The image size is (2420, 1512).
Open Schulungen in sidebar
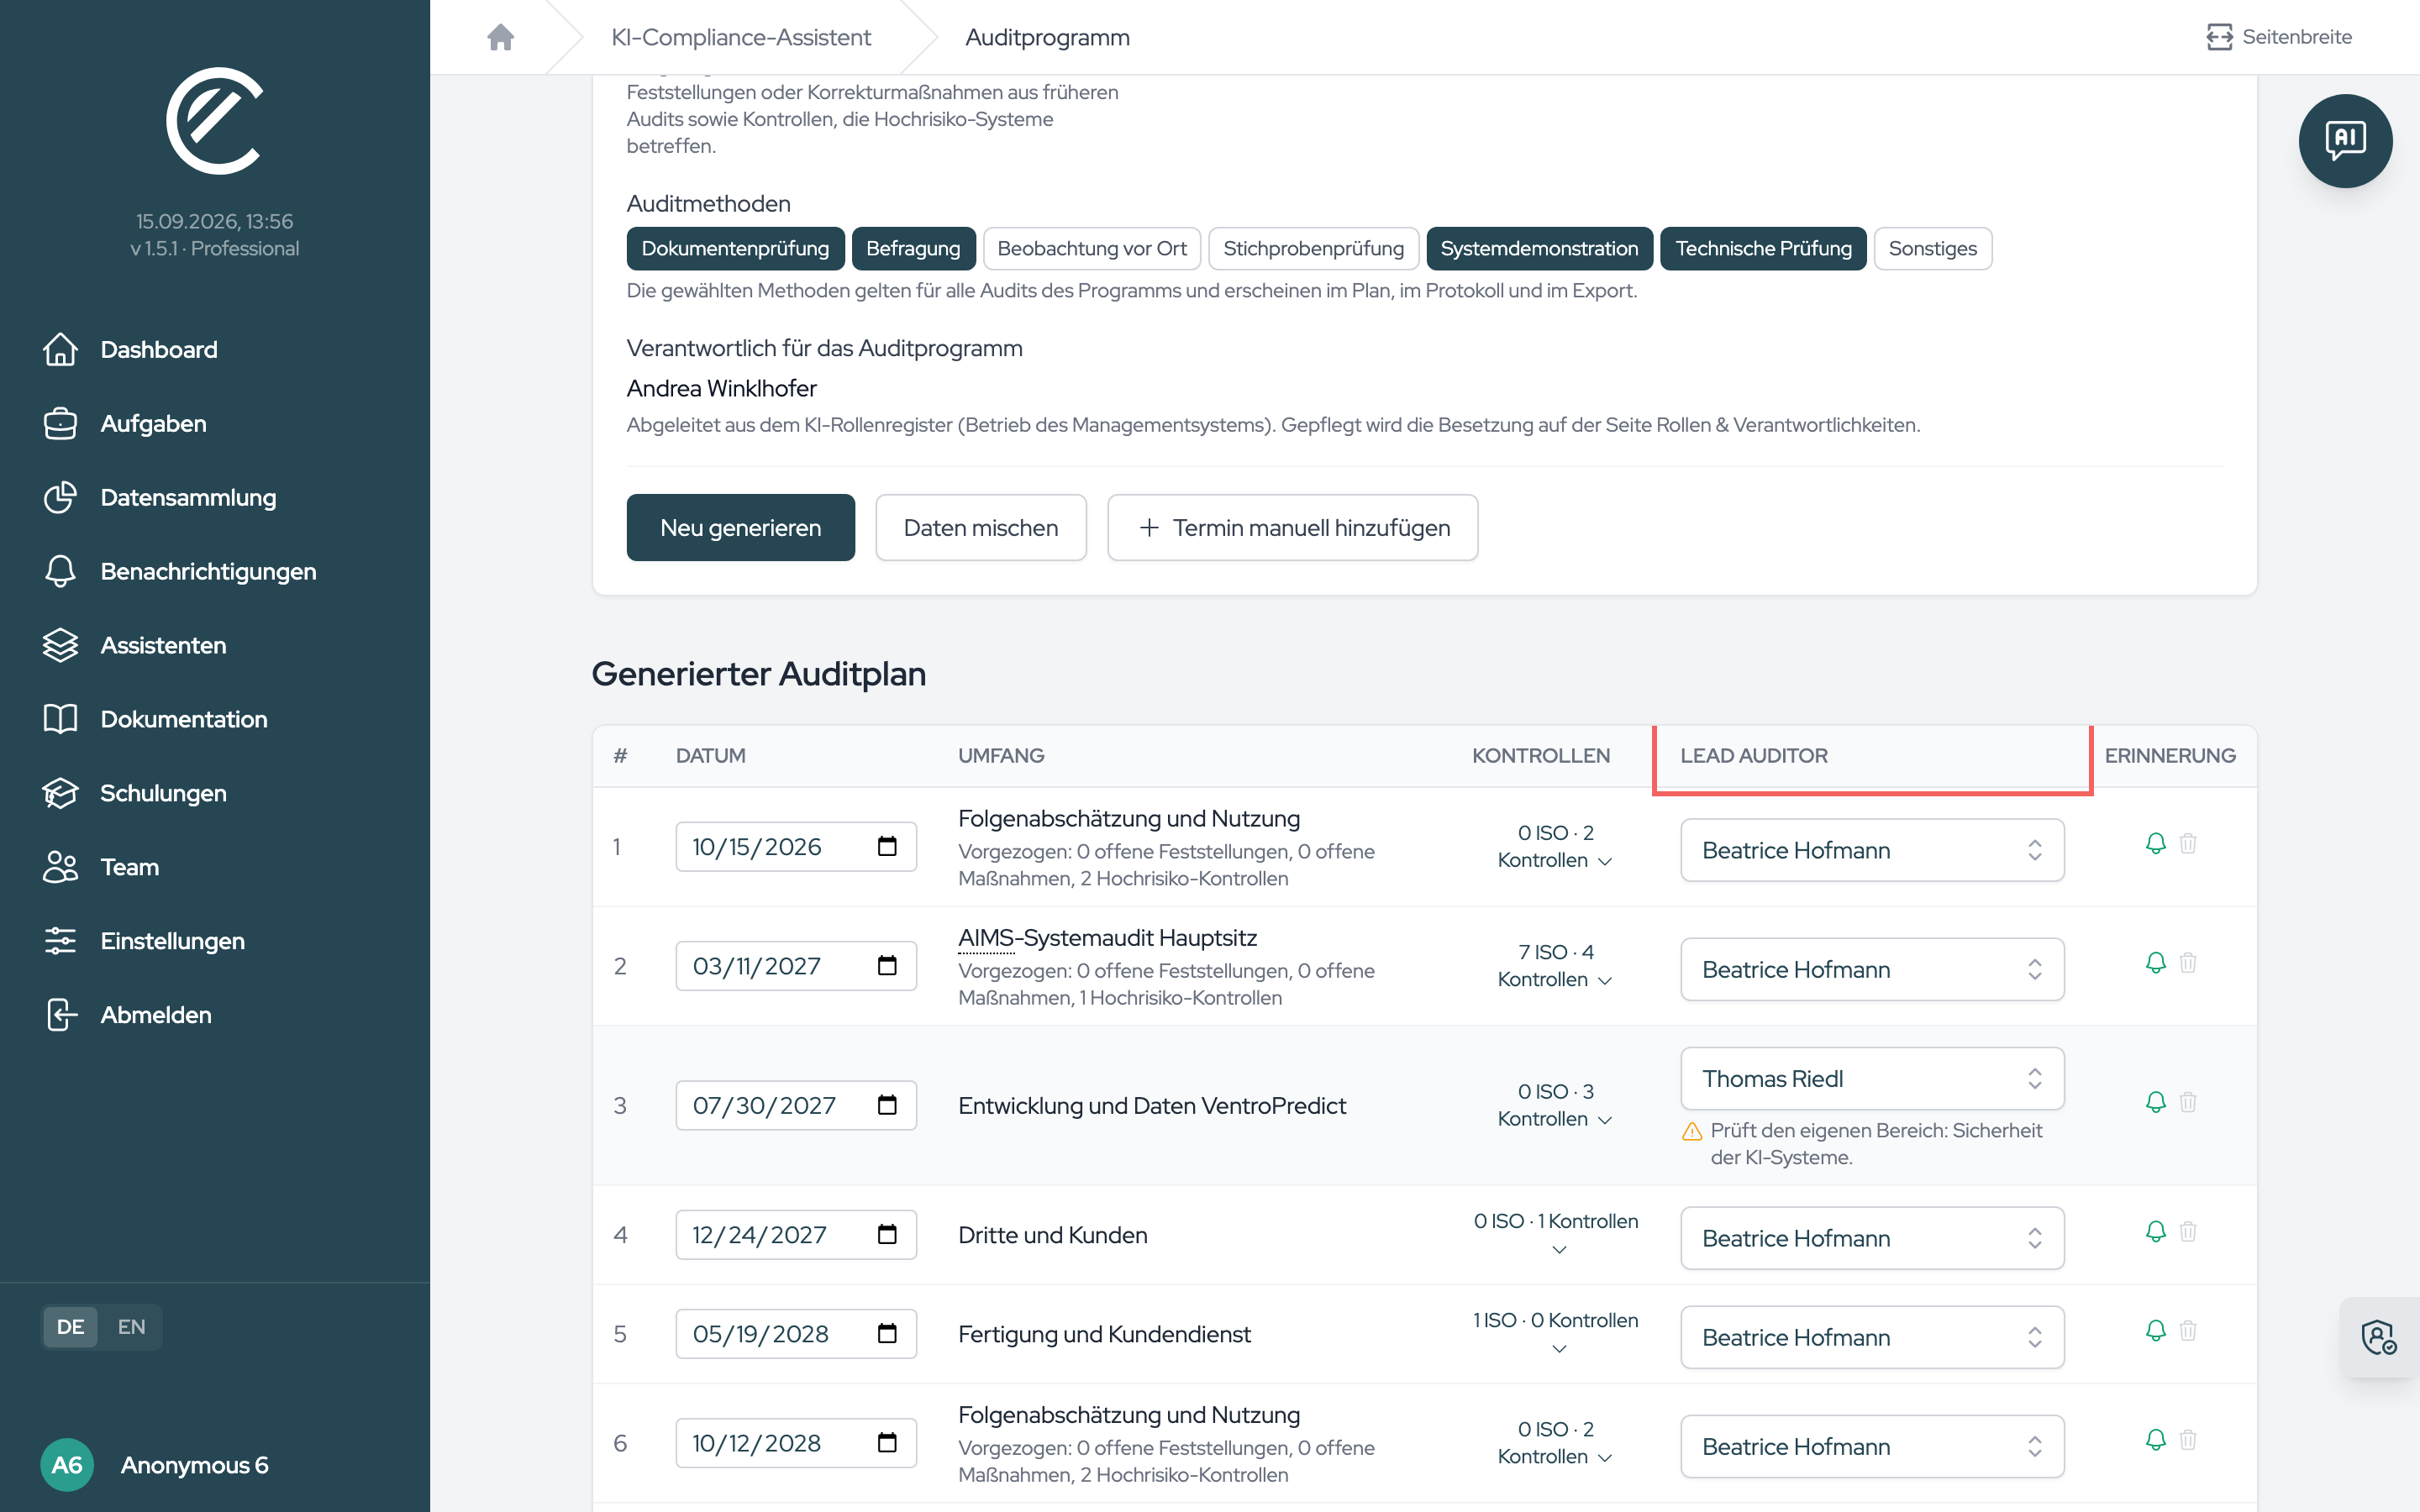pos(135,793)
